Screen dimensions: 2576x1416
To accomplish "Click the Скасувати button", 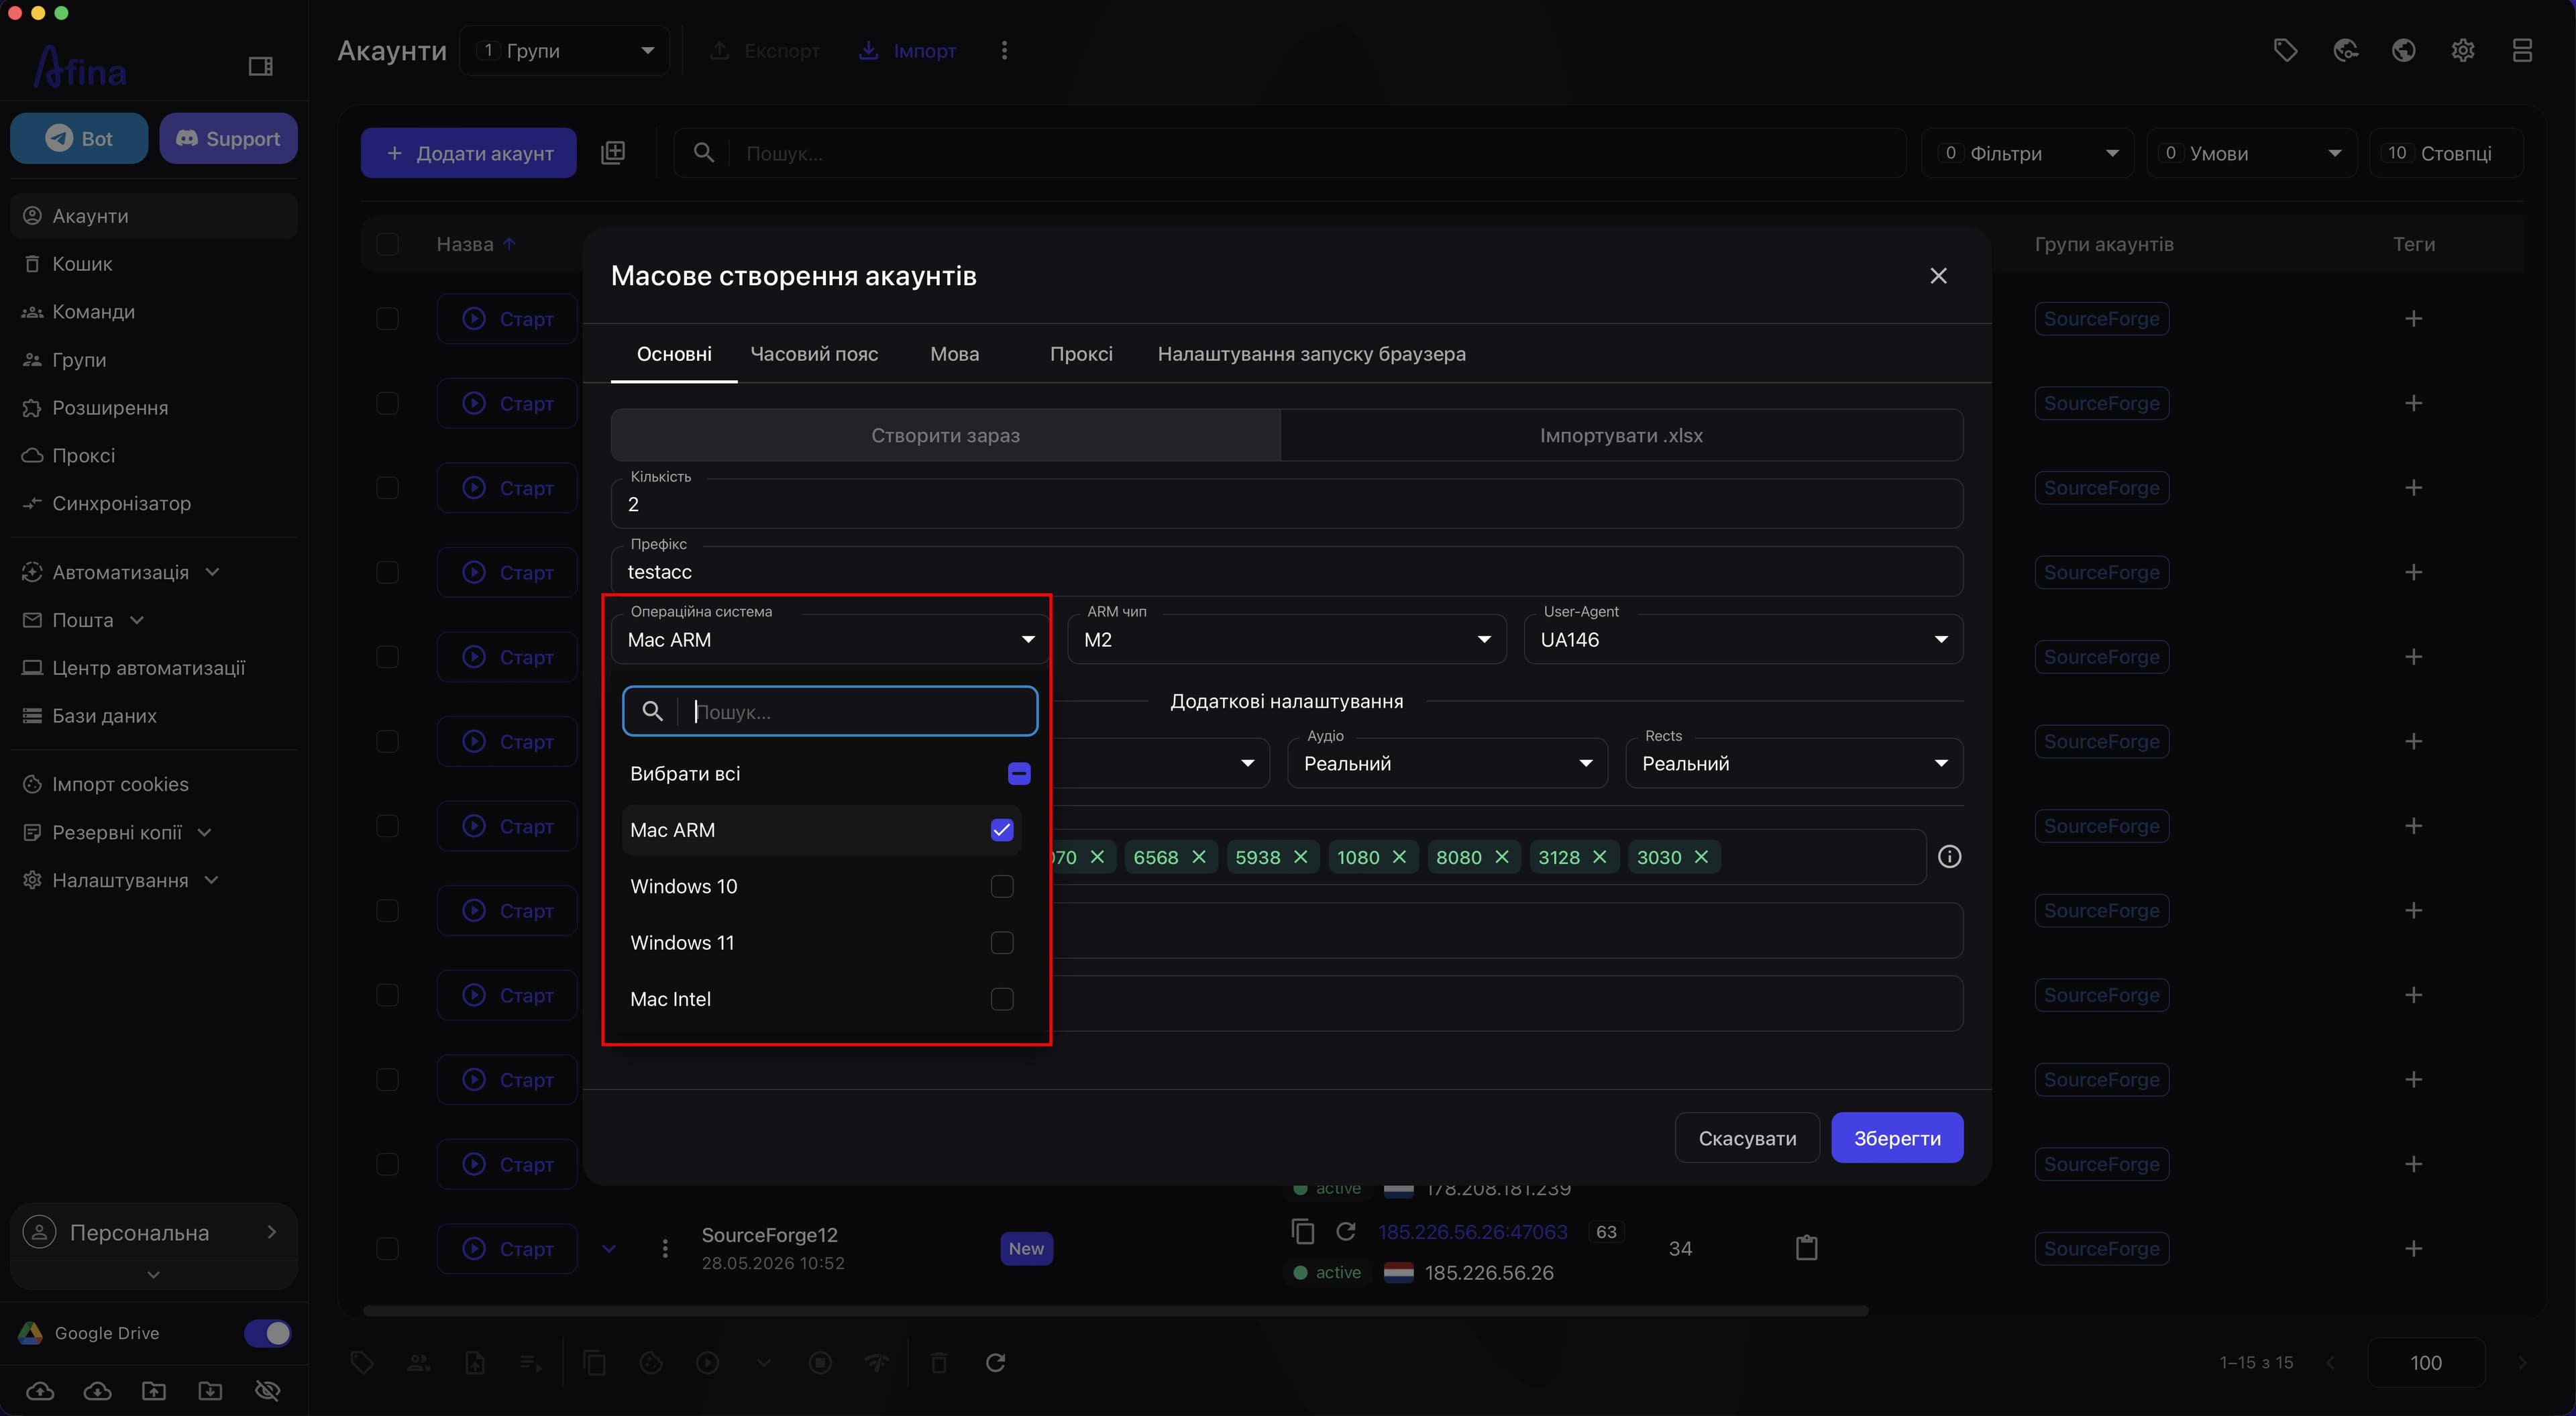I will coord(1747,1138).
